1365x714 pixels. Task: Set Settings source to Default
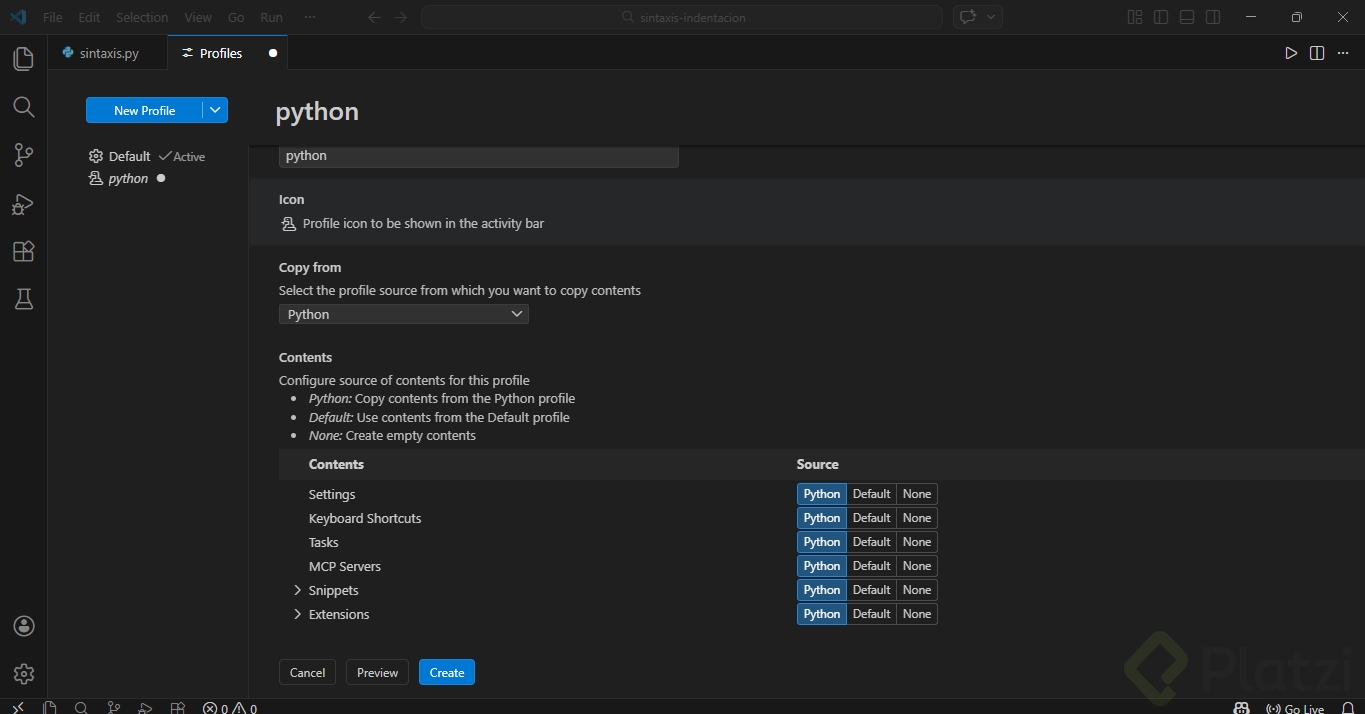click(x=871, y=494)
